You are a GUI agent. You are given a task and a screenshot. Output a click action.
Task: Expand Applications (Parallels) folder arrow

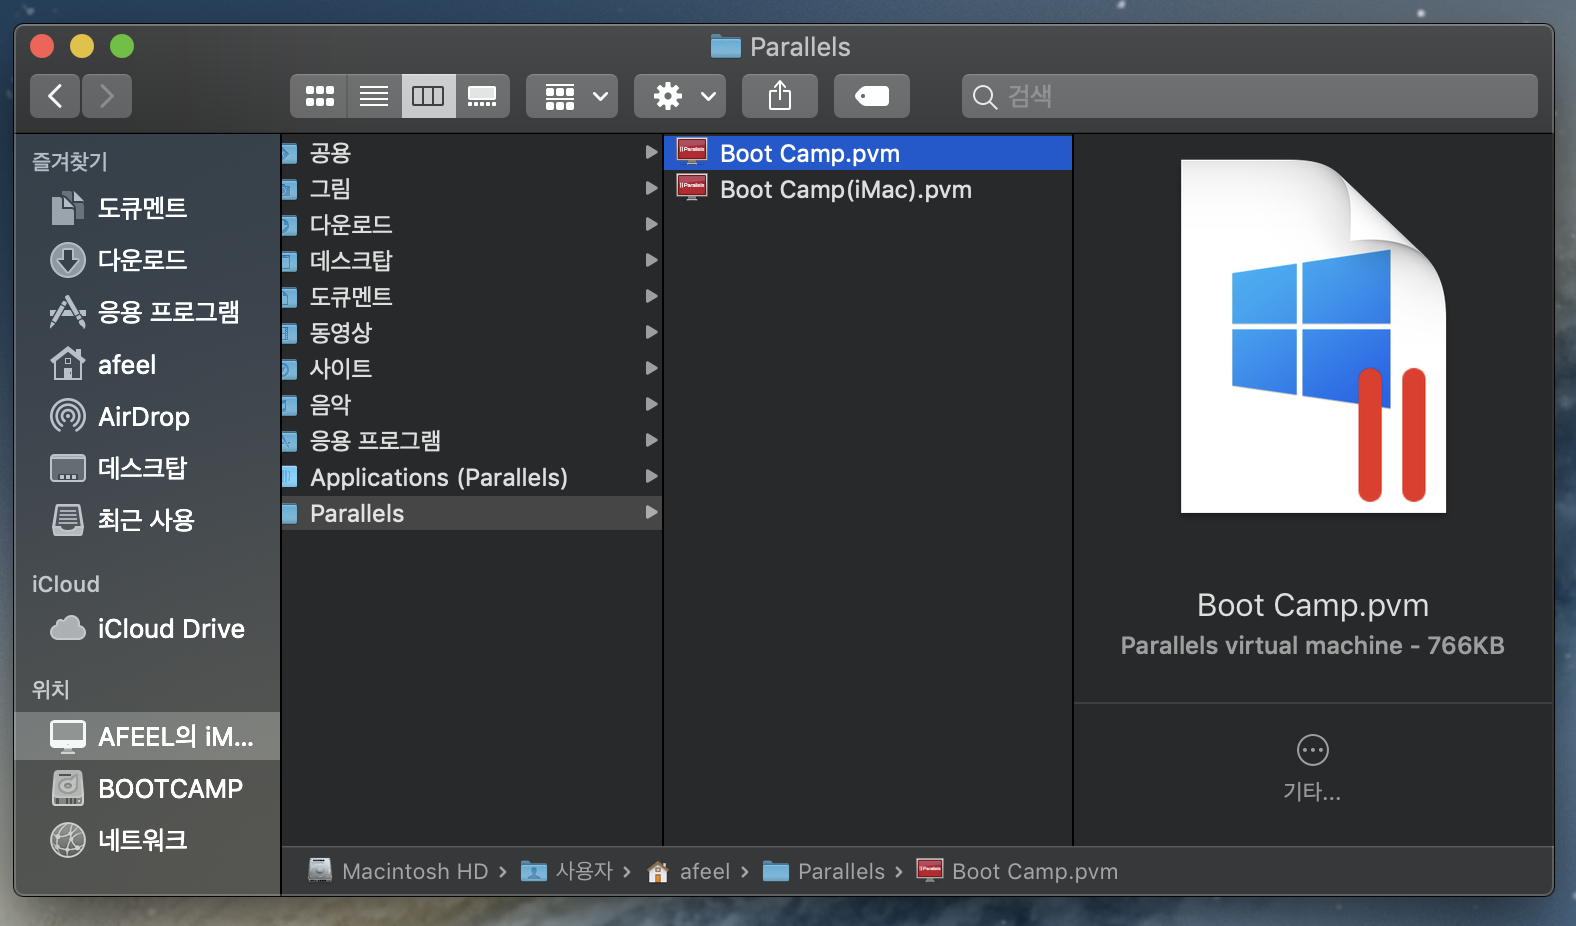point(651,476)
